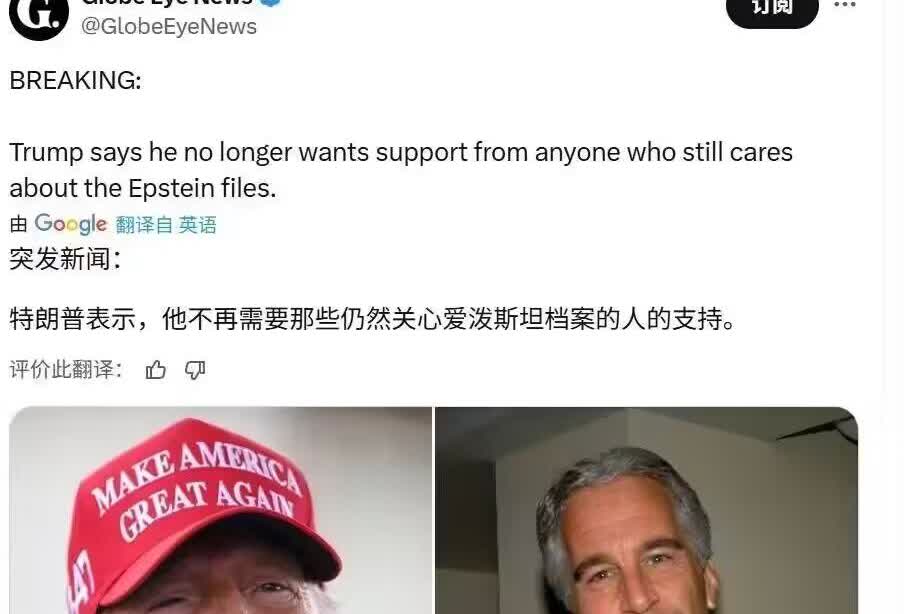This screenshot has width=904, height=614.
Task: Subscribe using the black 订阅 button
Action: click(x=772, y=9)
